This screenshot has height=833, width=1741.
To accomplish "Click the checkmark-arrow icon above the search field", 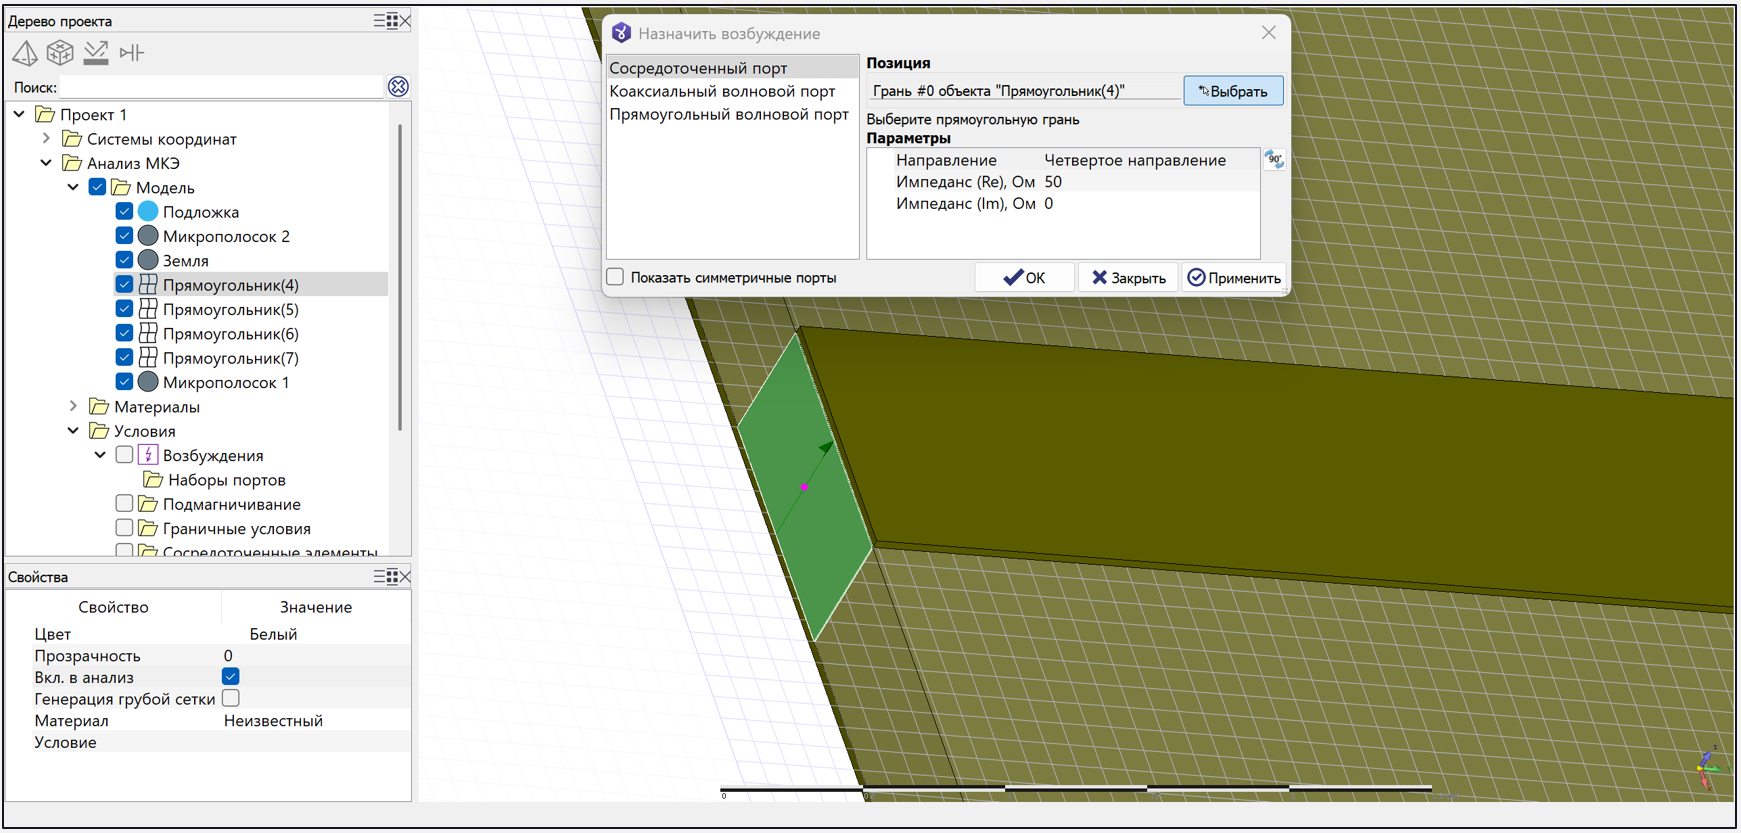I will pos(96,53).
